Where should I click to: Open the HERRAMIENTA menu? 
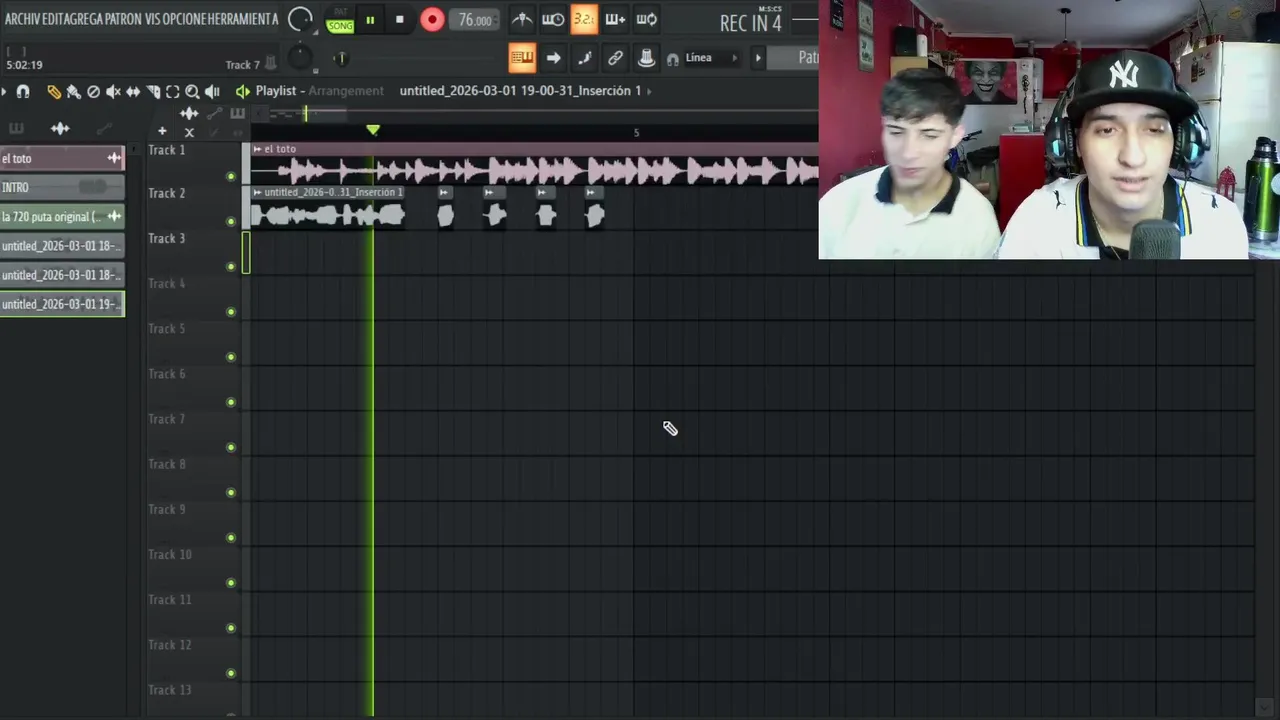243,19
